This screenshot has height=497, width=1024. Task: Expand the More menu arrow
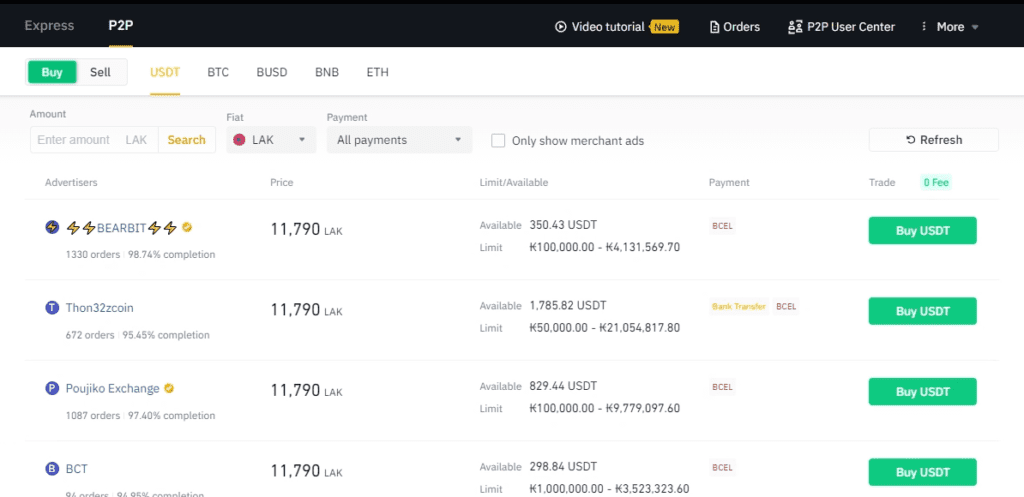[975, 27]
